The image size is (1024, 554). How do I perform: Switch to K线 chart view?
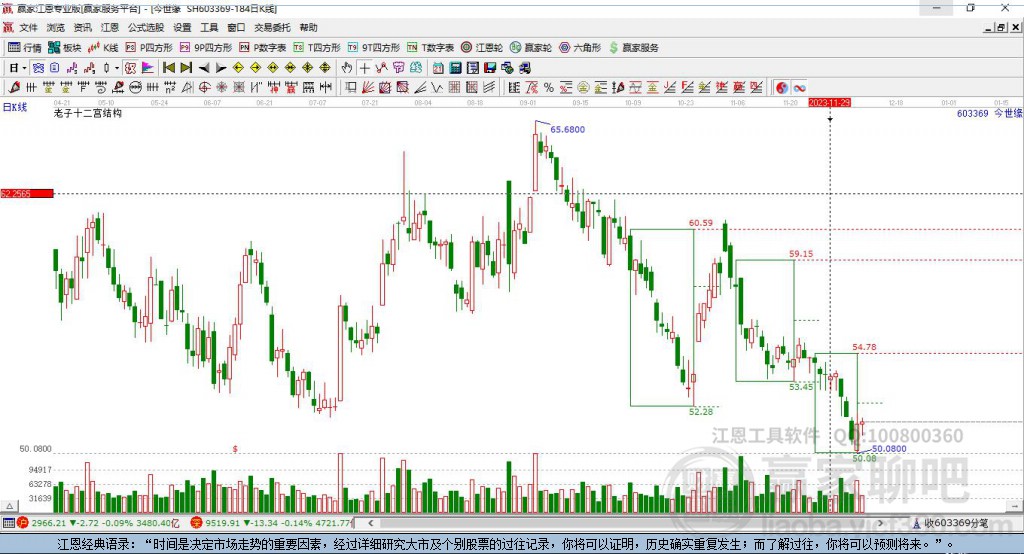[x=103, y=48]
